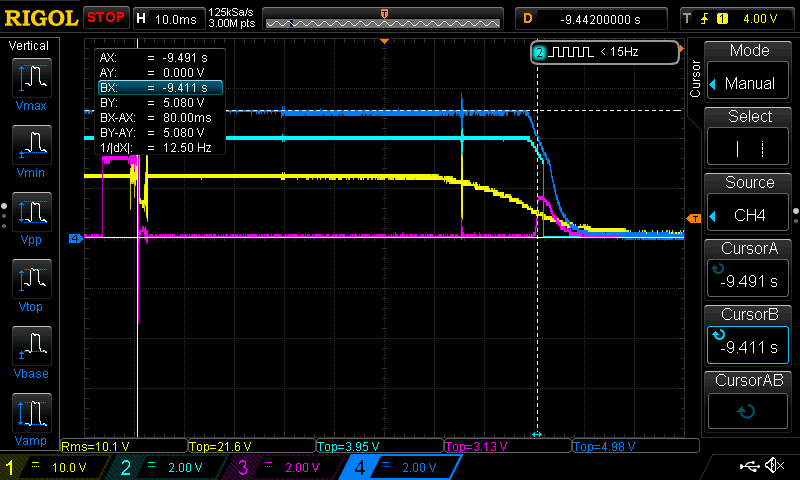Click the trigger source channel 1 badge
This screenshot has height=480, width=800.
click(x=722, y=19)
